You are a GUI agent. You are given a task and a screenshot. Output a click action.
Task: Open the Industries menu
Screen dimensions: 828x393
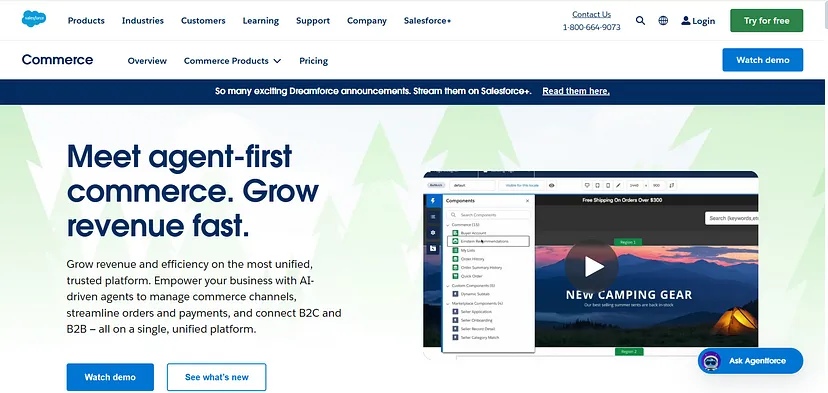coord(143,21)
